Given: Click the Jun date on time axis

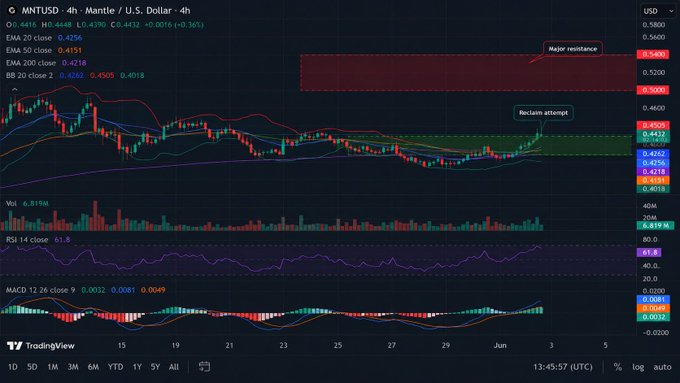Looking at the screenshot, I should (500, 346).
